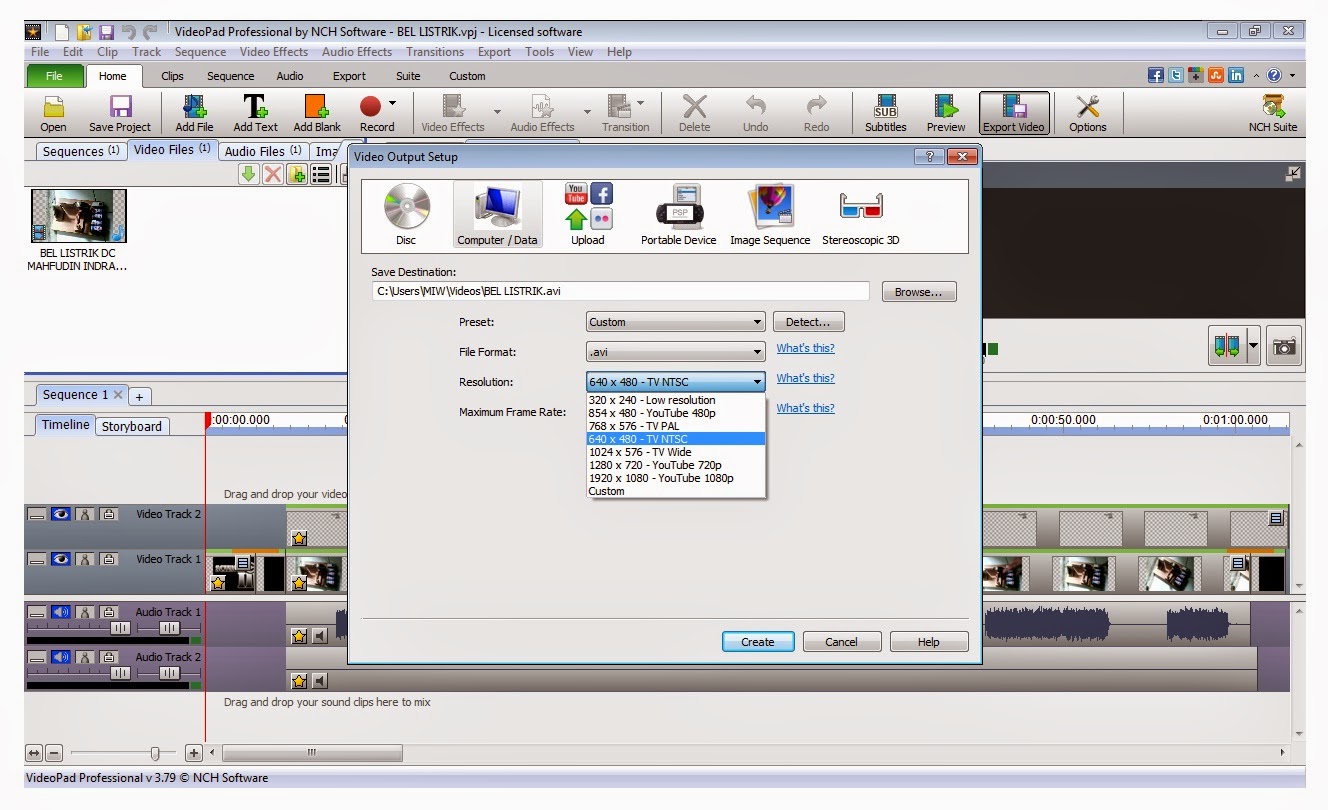Click the Save Destination path field

coord(620,291)
